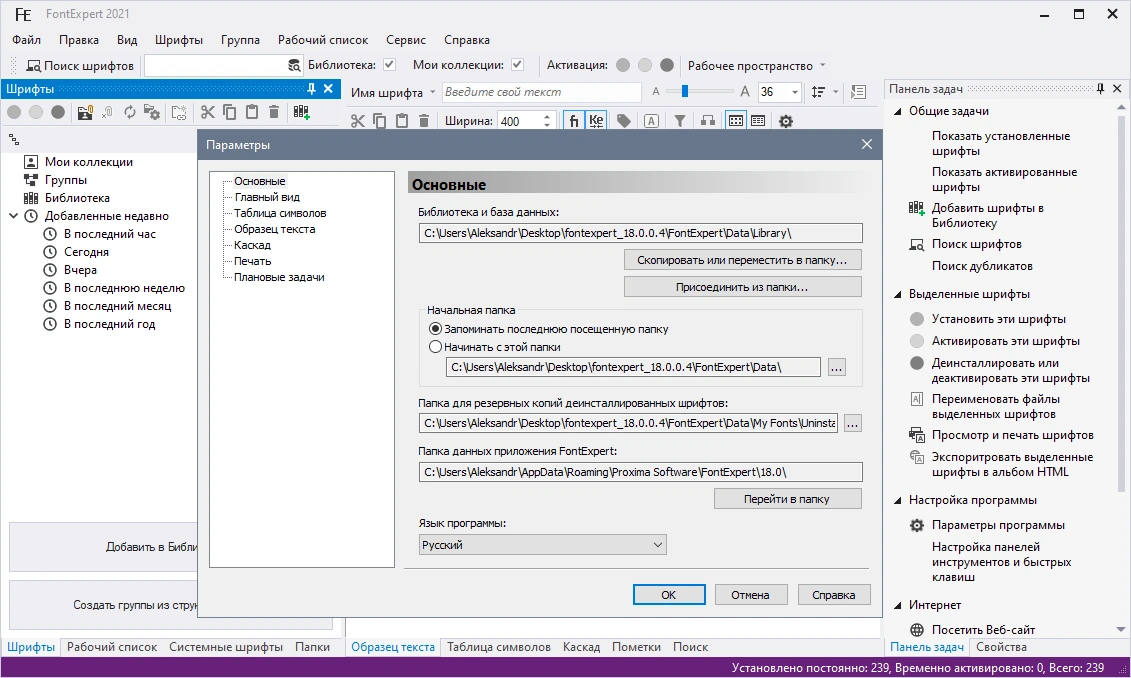This screenshot has height=678, width=1131.
Task: Click the install fonts circle in Шрифты toolbar
Action: 14,112
